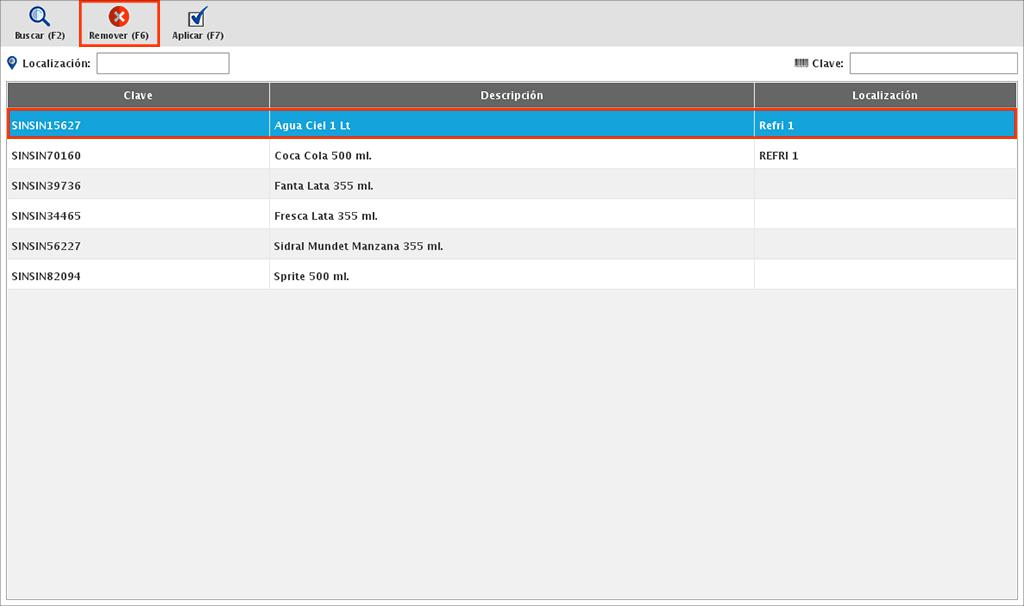
Task: Click product key SINSIN39736
Action: (46, 186)
